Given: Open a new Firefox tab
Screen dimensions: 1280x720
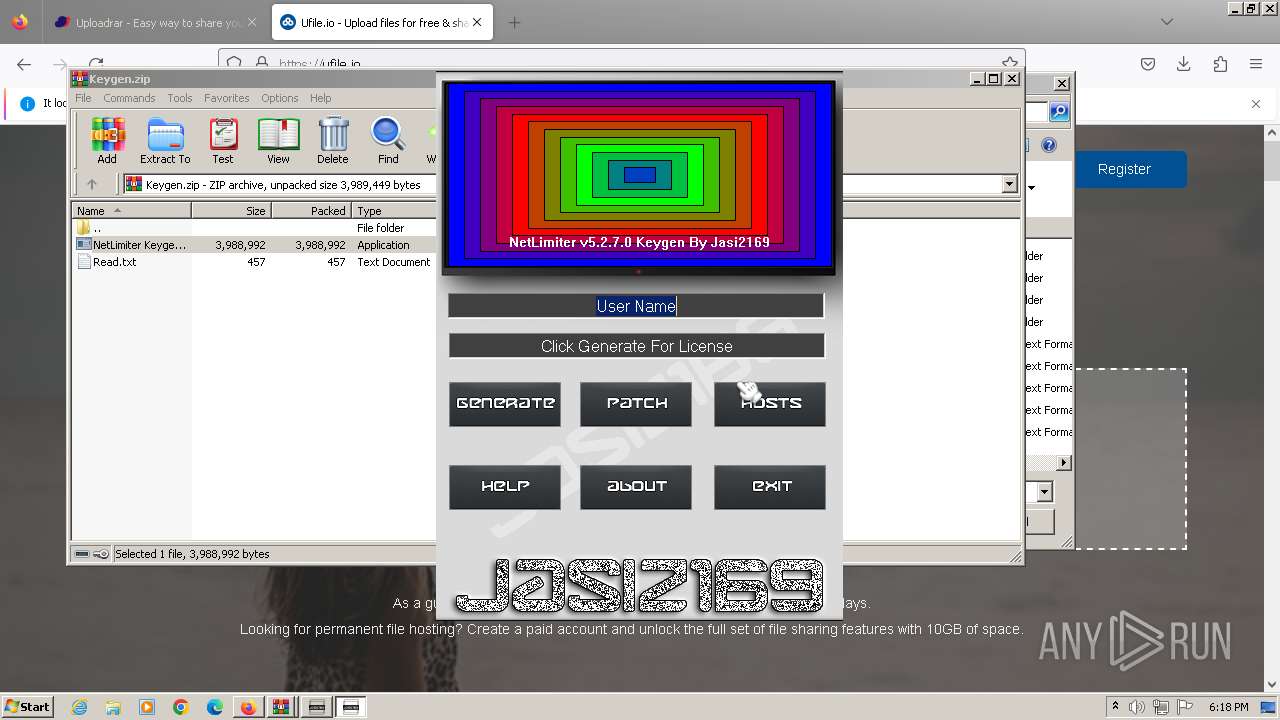Looking at the screenshot, I should tap(514, 22).
